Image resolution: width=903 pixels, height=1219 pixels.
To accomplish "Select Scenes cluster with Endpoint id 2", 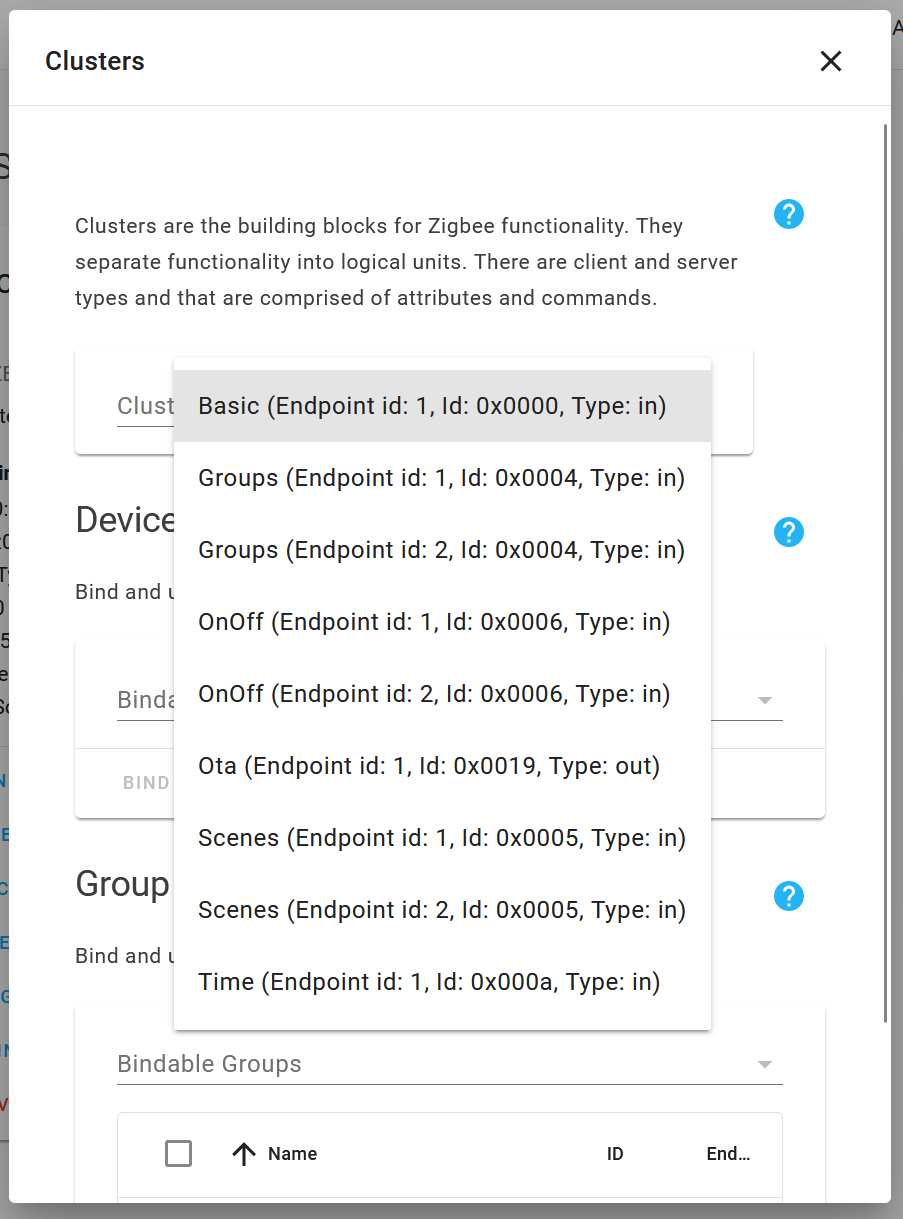I will point(442,910).
